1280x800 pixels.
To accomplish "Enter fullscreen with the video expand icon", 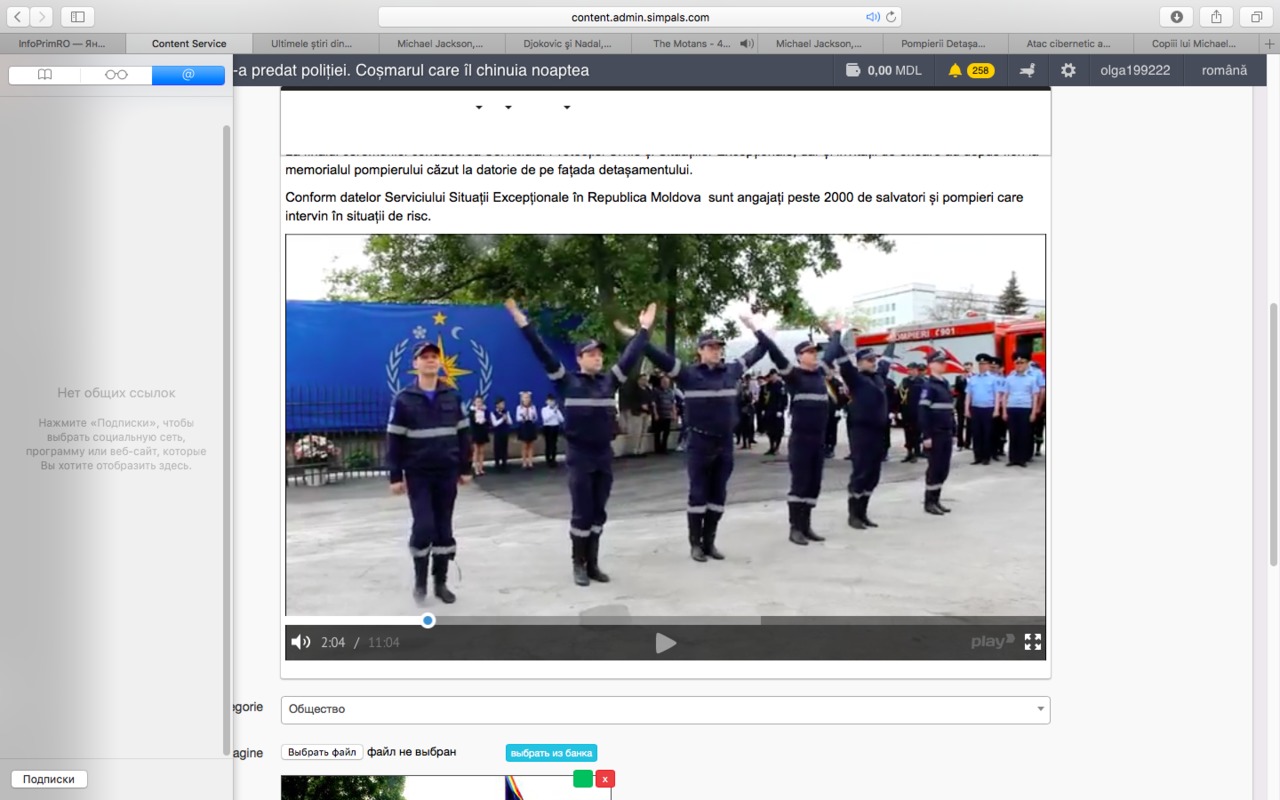I will click(1033, 642).
